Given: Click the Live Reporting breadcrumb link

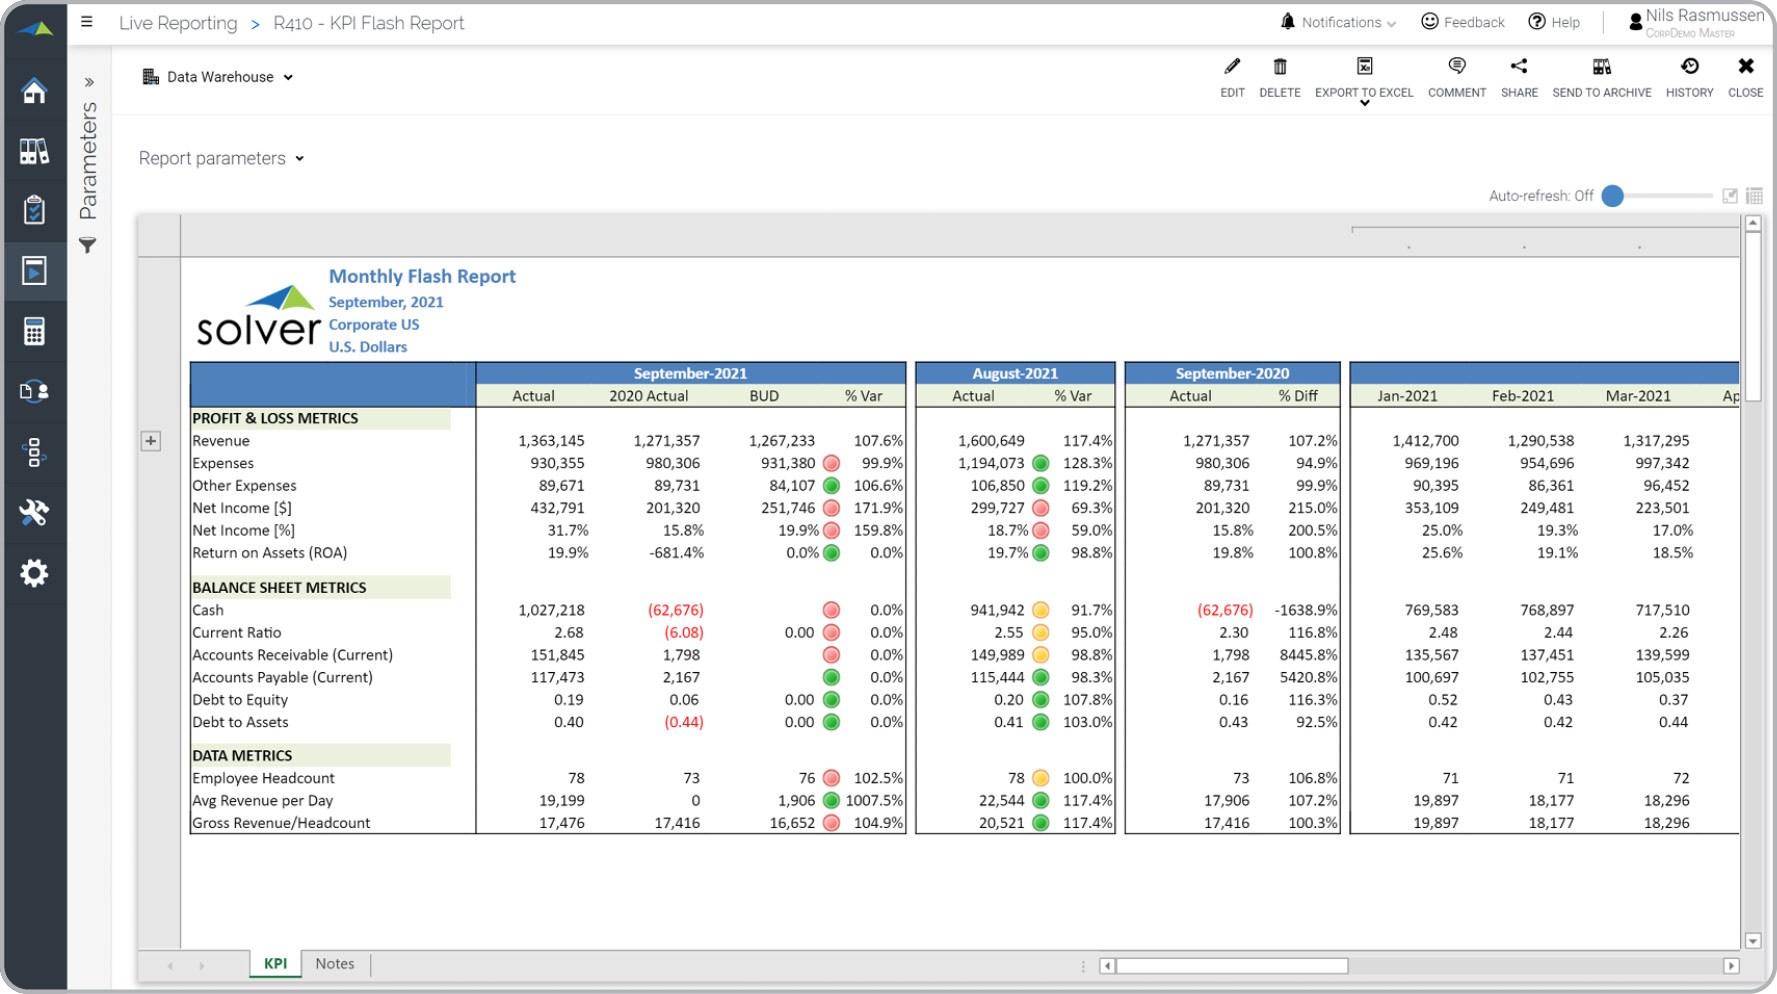Looking at the screenshot, I should click(x=178, y=23).
